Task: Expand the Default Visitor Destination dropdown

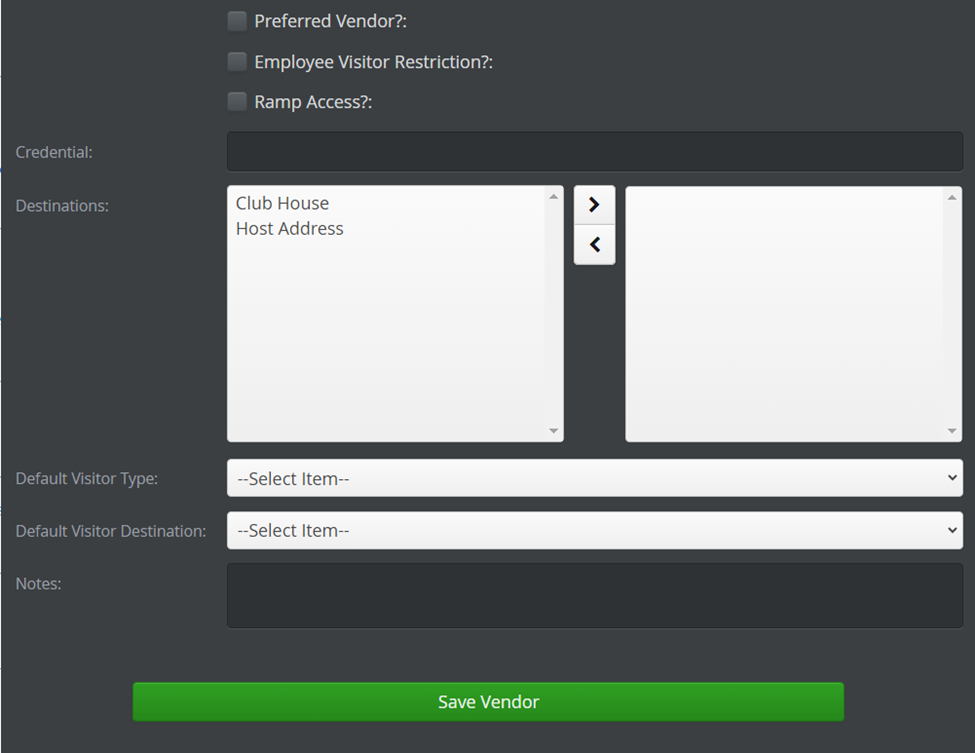Action: (594, 530)
